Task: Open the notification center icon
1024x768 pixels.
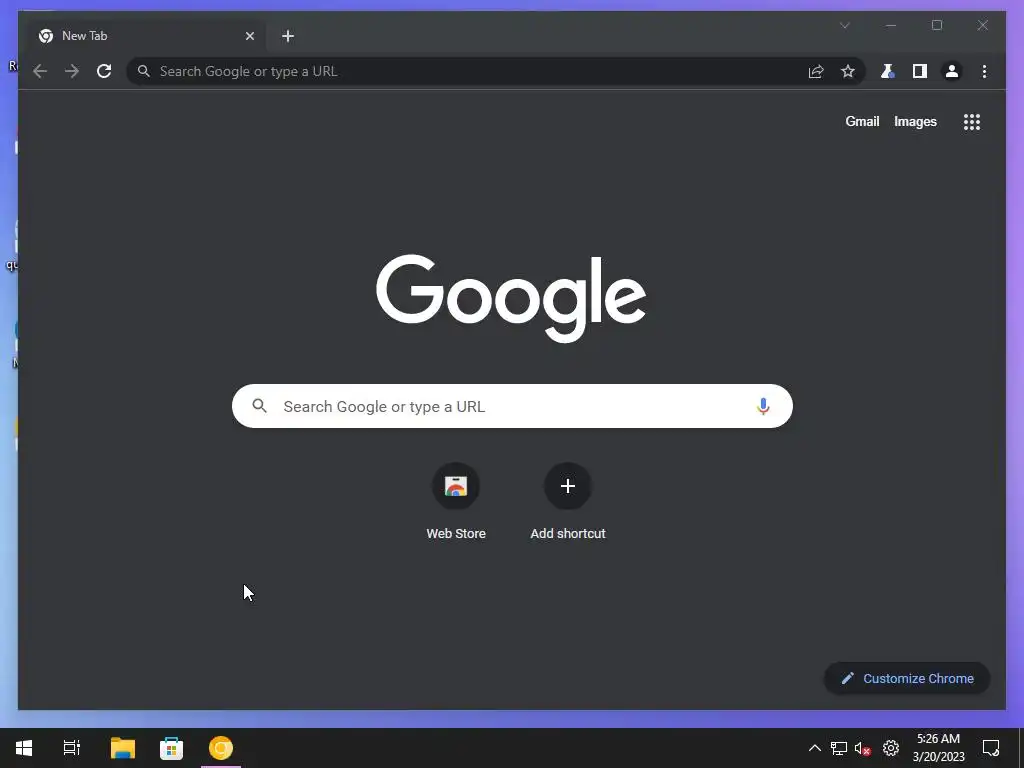Action: click(x=991, y=748)
